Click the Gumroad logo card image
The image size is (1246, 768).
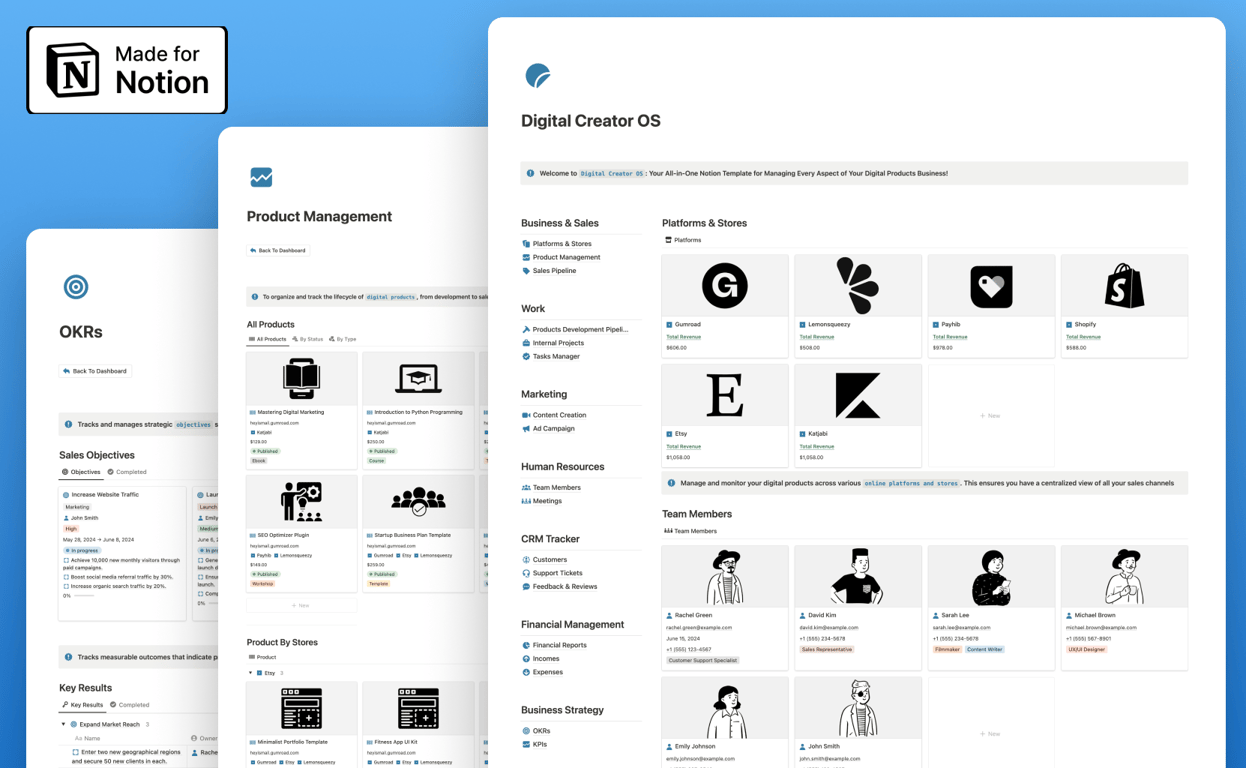[725, 286]
